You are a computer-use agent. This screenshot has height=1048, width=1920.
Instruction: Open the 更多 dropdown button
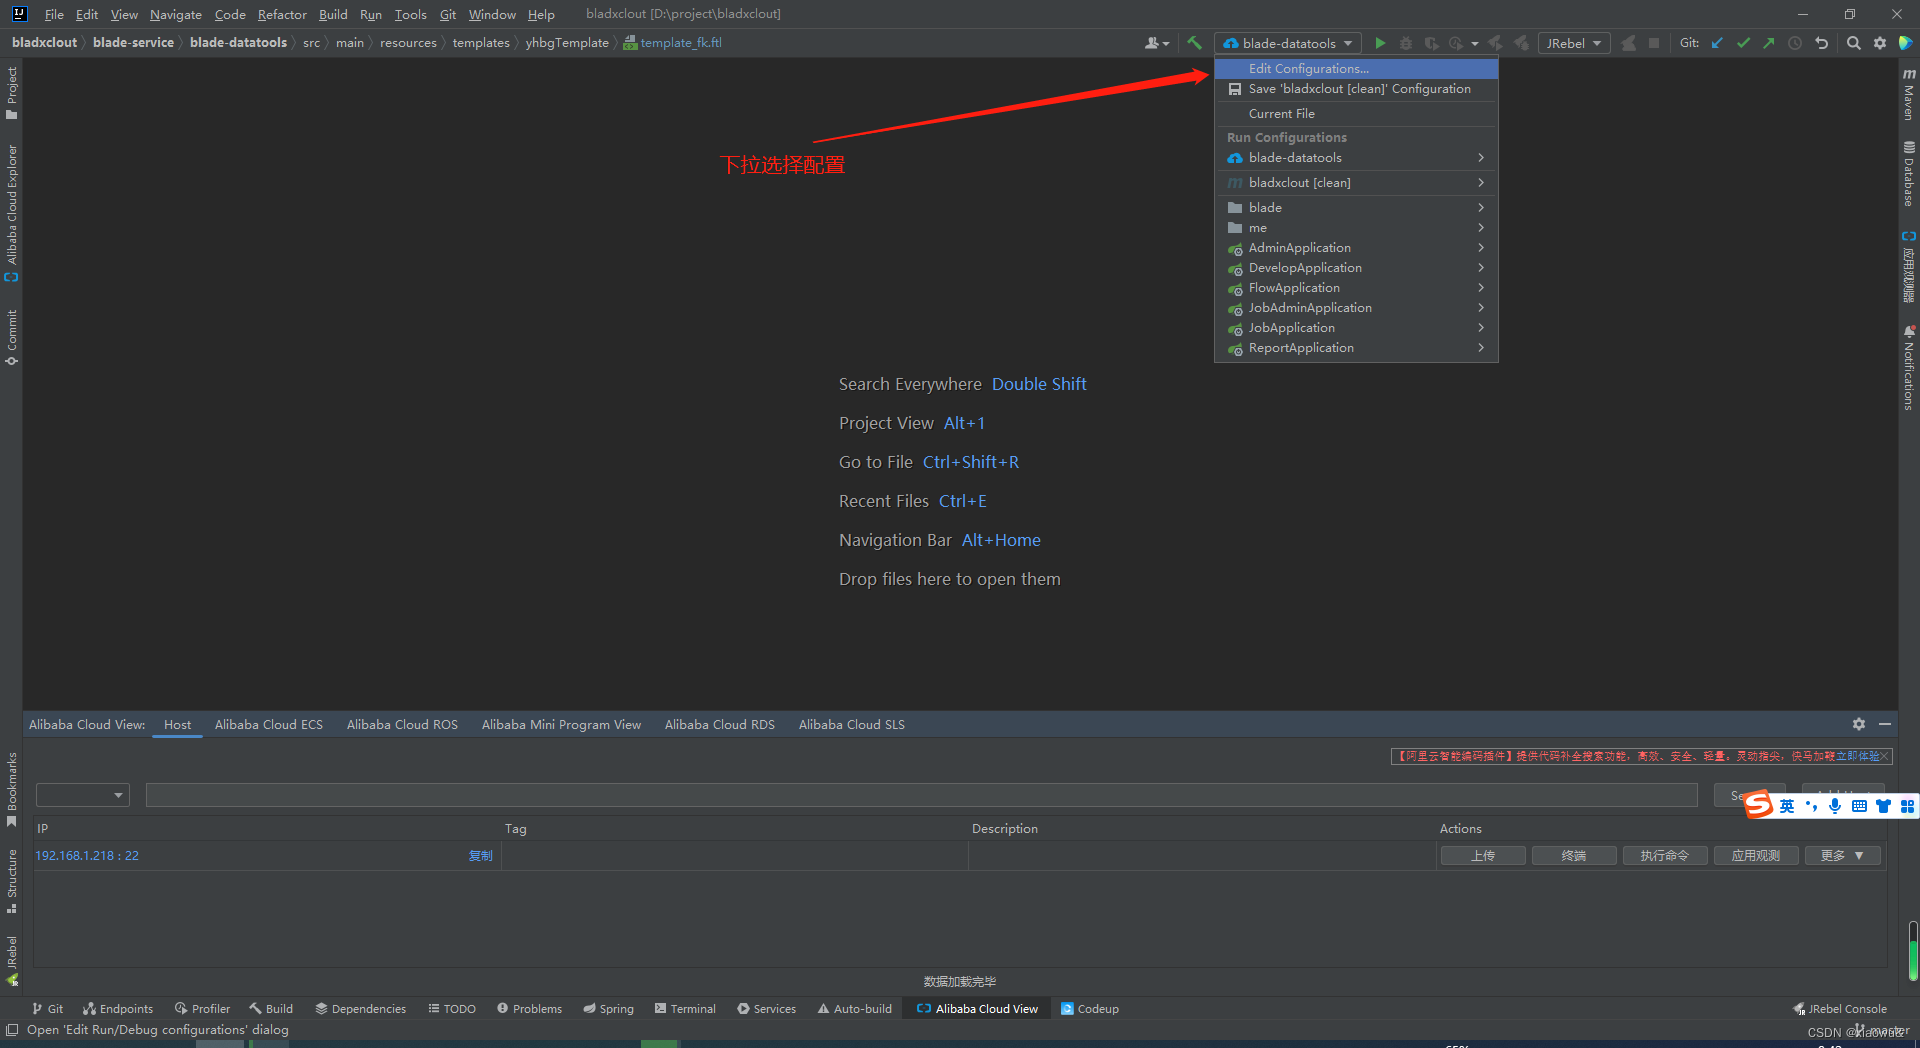click(x=1843, y=856)
